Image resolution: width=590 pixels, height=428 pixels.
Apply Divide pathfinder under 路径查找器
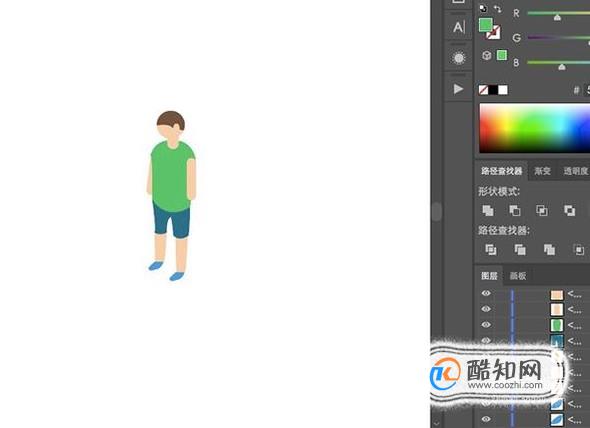[x=491, y=250]
